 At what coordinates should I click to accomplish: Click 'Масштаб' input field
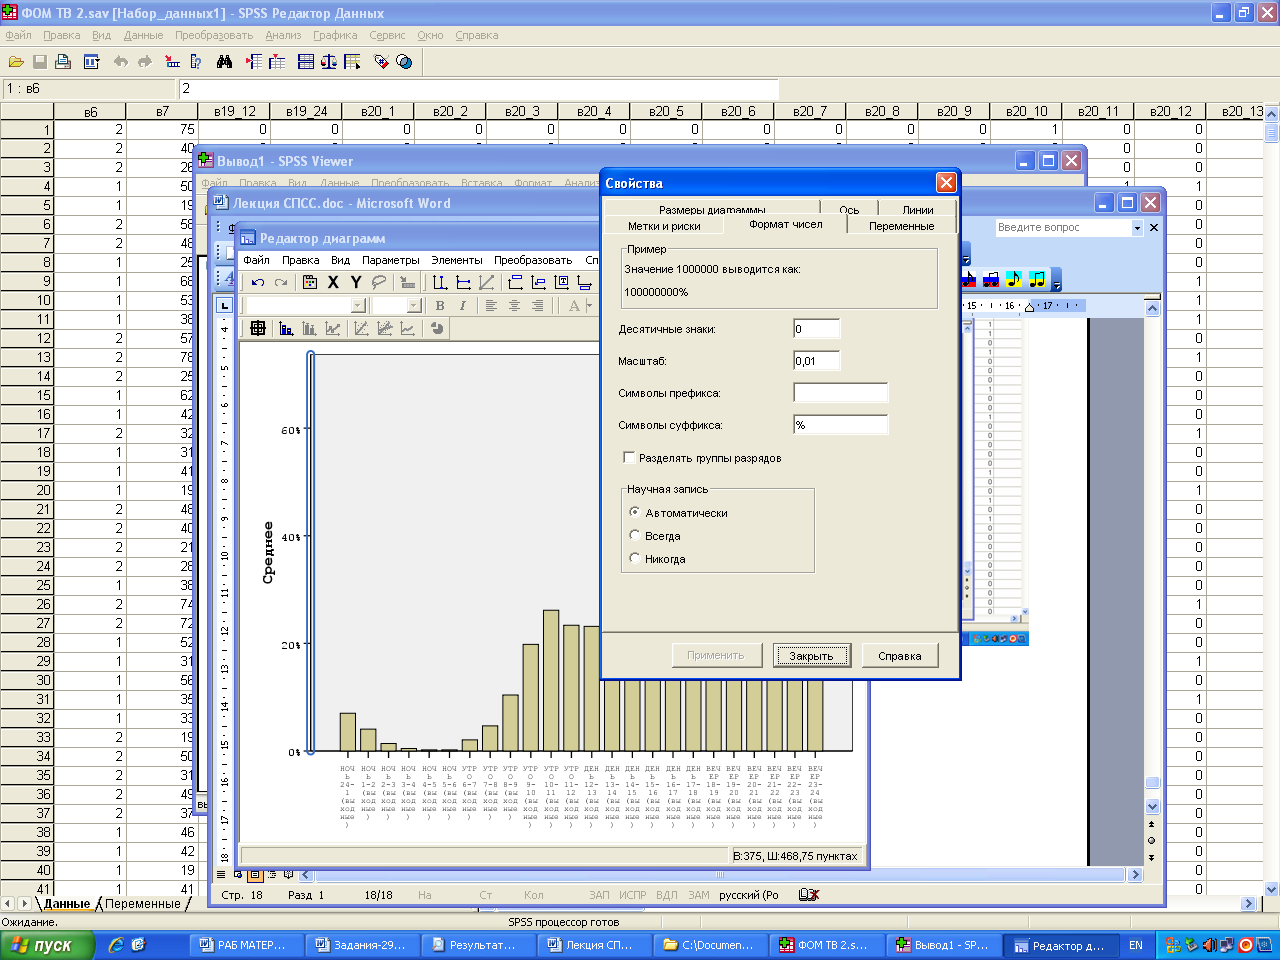tap(817, 361)
